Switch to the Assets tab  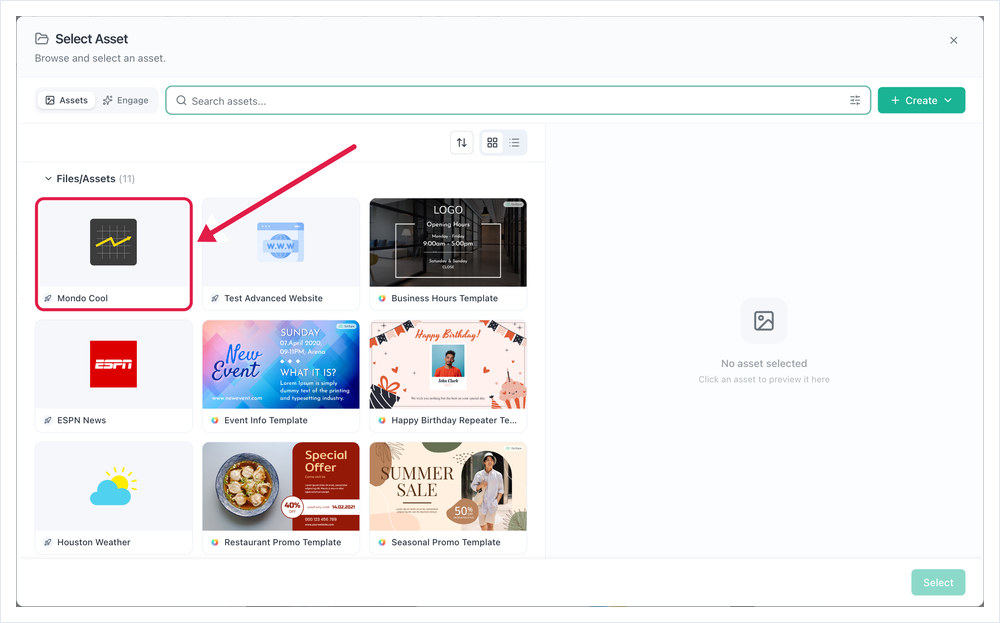click(66, 100)
